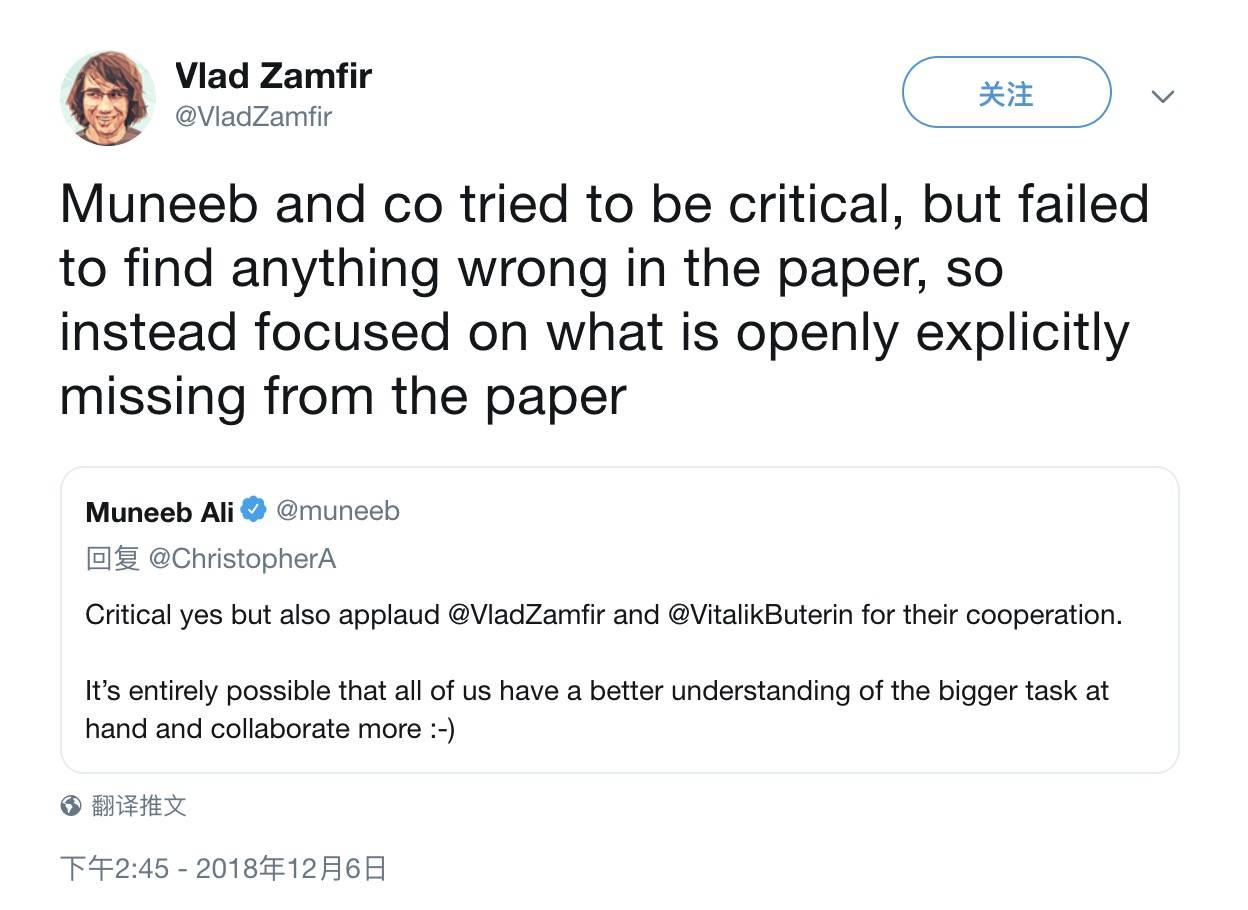This screenshot has height=910, width=1248.
Task: Click the @VladZamfir mention in the quoted tweet
Action: point(527,614)
